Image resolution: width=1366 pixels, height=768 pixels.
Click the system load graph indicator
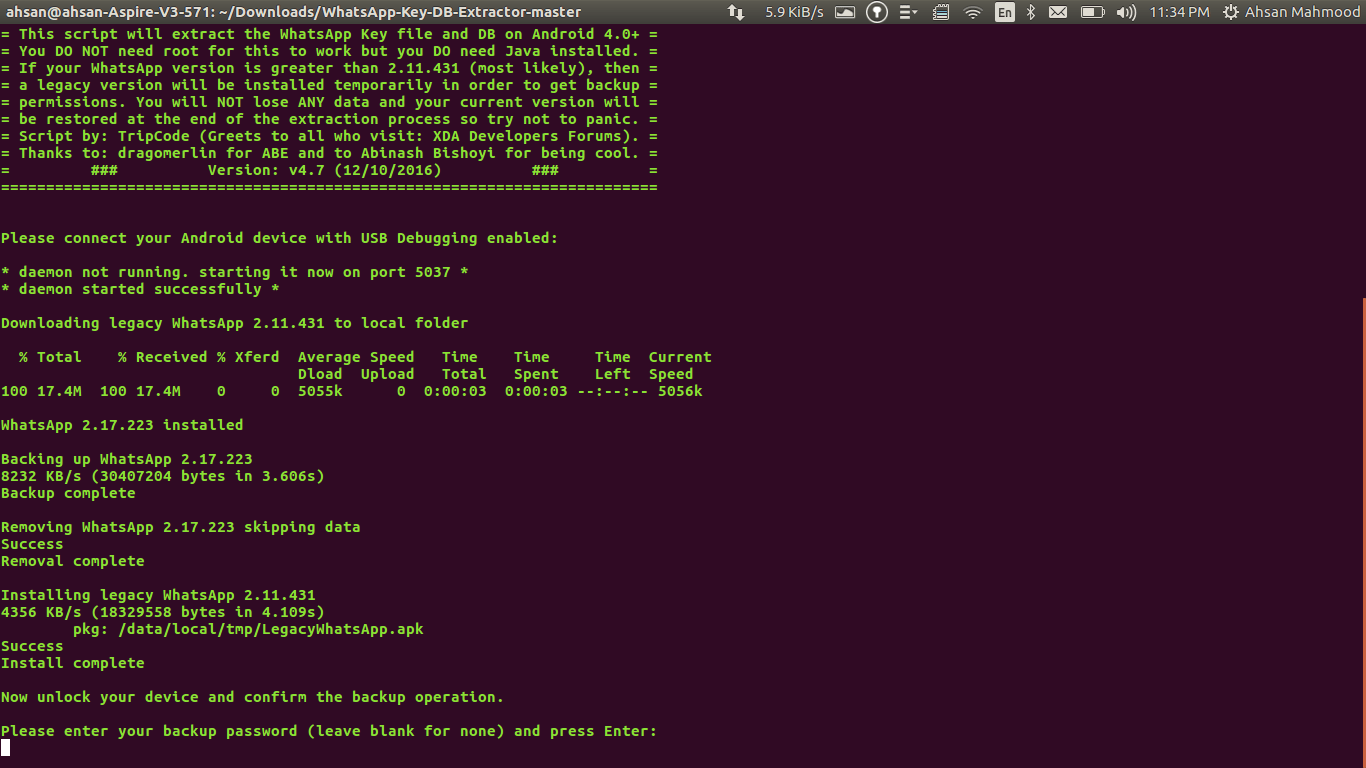(x=845, y=12)
